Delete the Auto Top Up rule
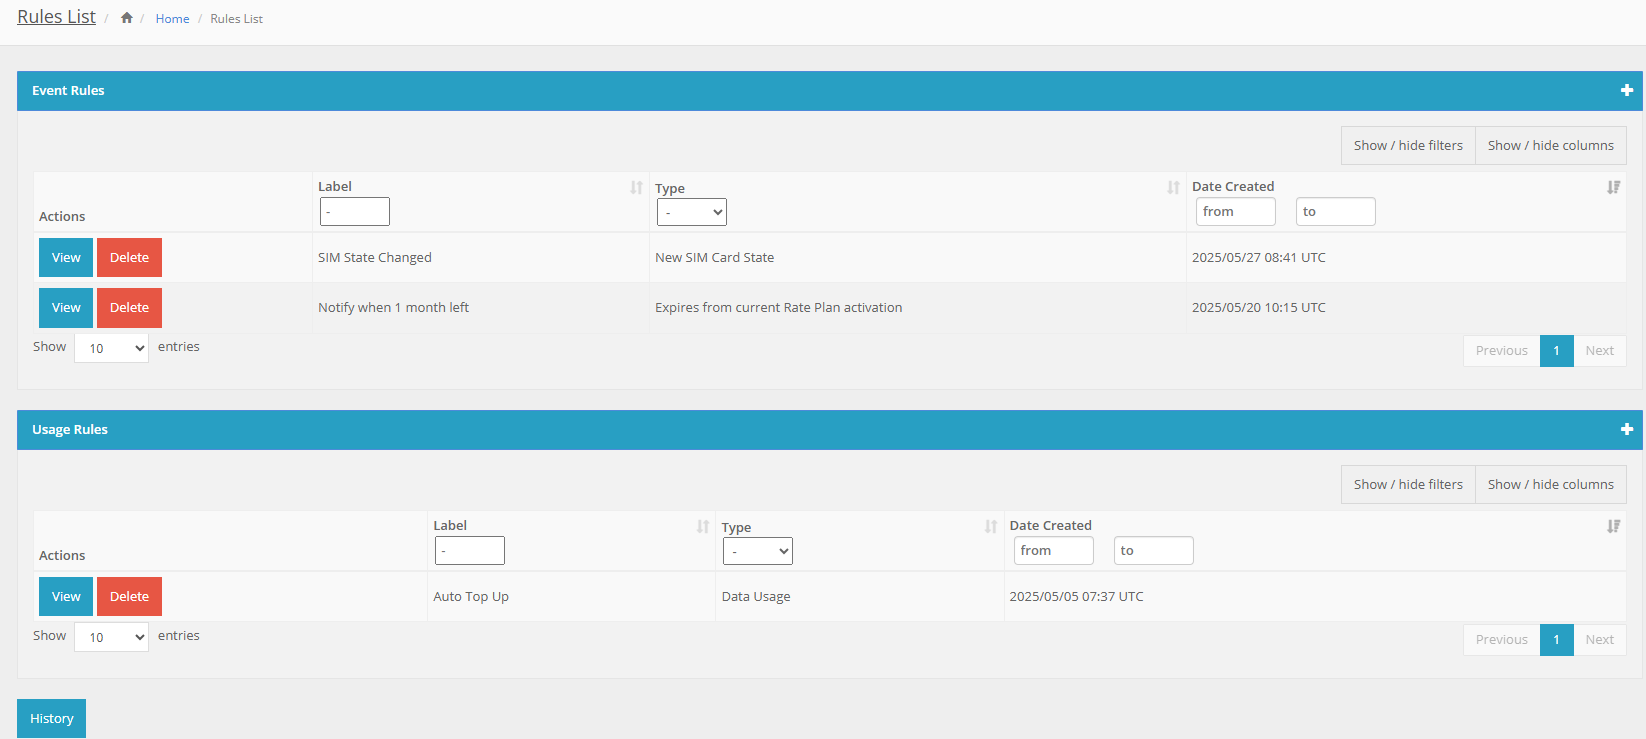Viewport: 1646px width, 739px height. tap(129, 596)
